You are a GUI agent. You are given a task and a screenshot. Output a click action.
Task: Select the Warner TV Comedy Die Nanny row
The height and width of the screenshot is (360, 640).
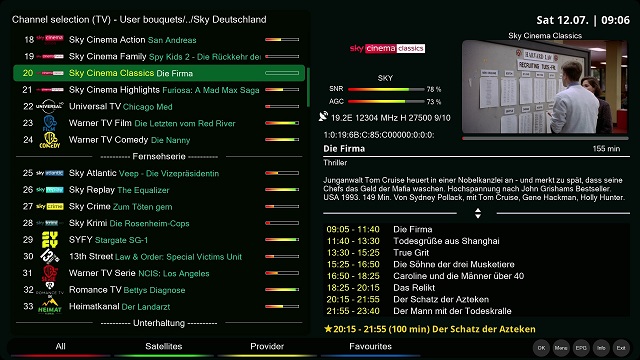[x=159, y=140]
